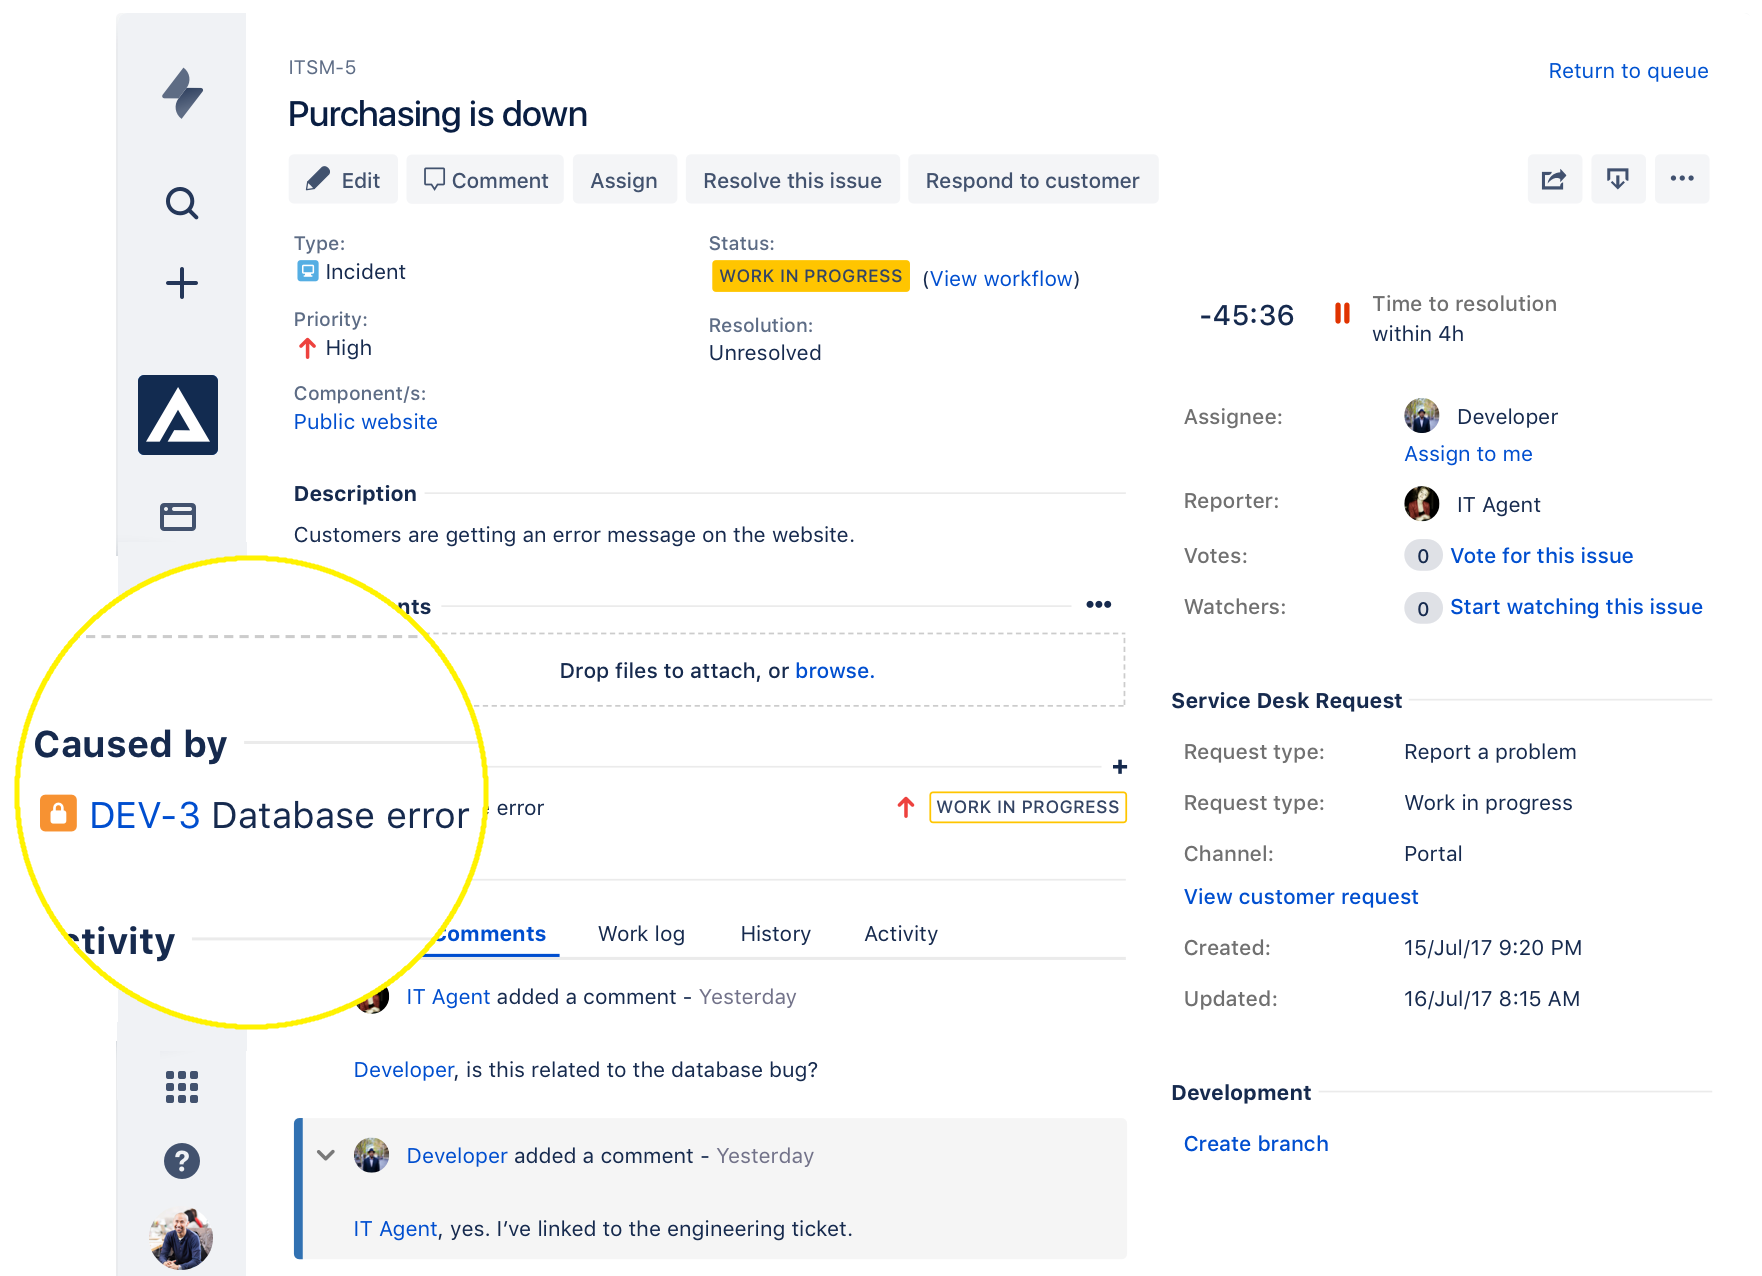The width and height of the screenshot is (1762, 1276).
Task: Open the Jira Service Desk home logo
Action: [x=182, y=93]
